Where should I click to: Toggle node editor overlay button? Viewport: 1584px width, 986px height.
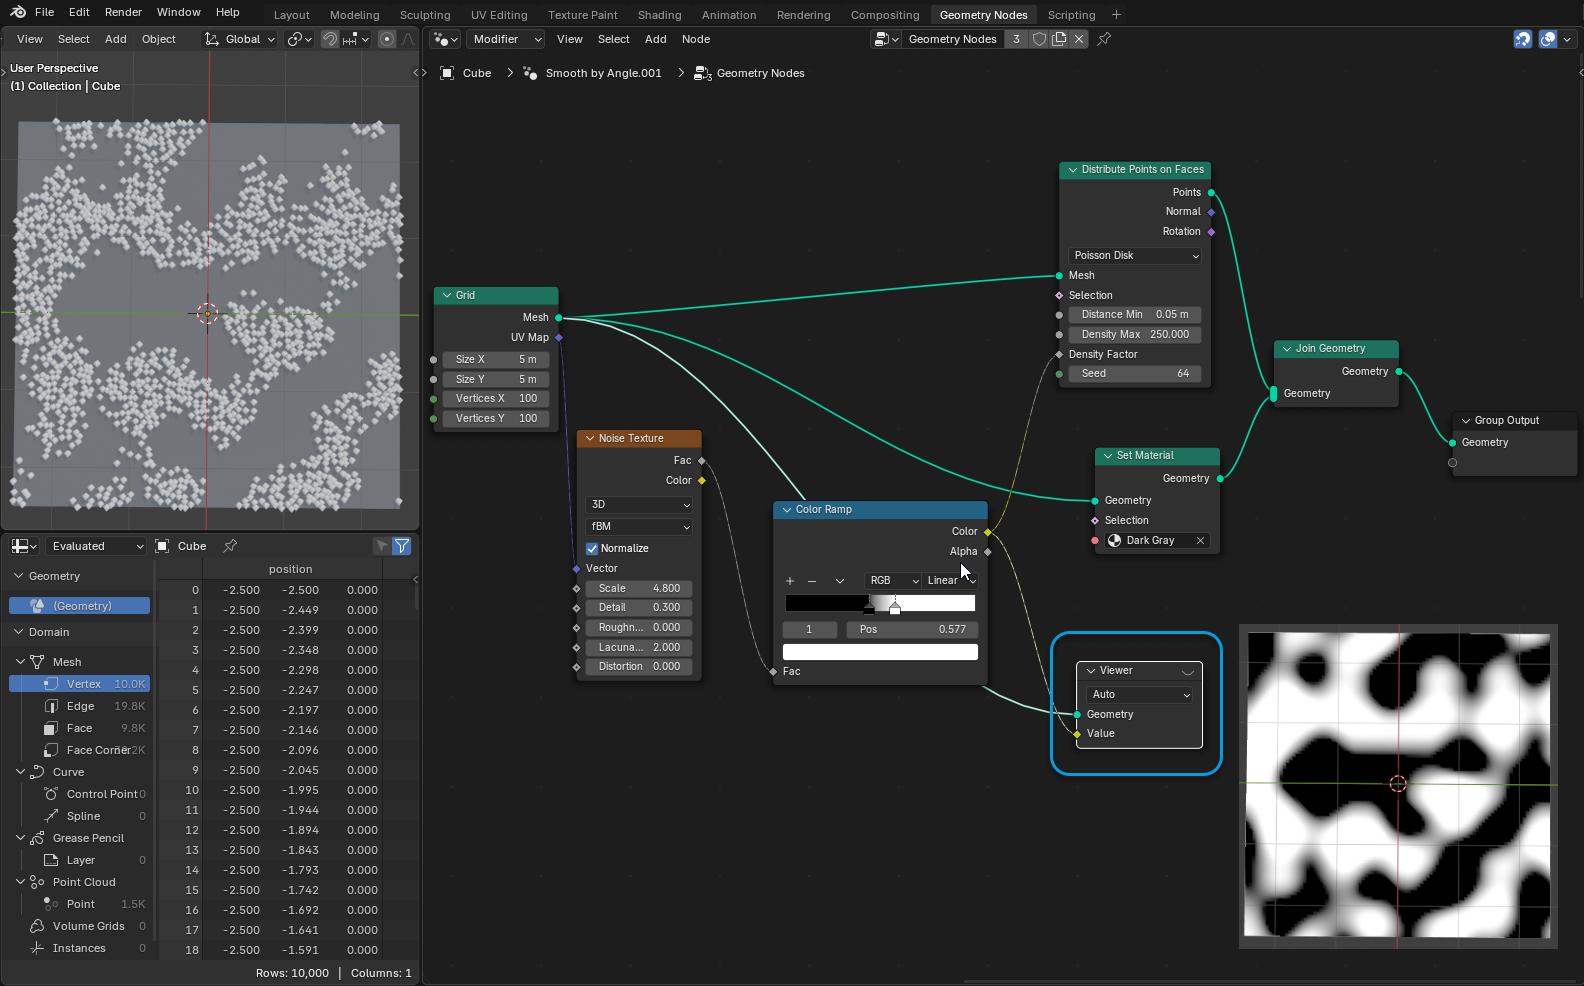click(1548, 39)
